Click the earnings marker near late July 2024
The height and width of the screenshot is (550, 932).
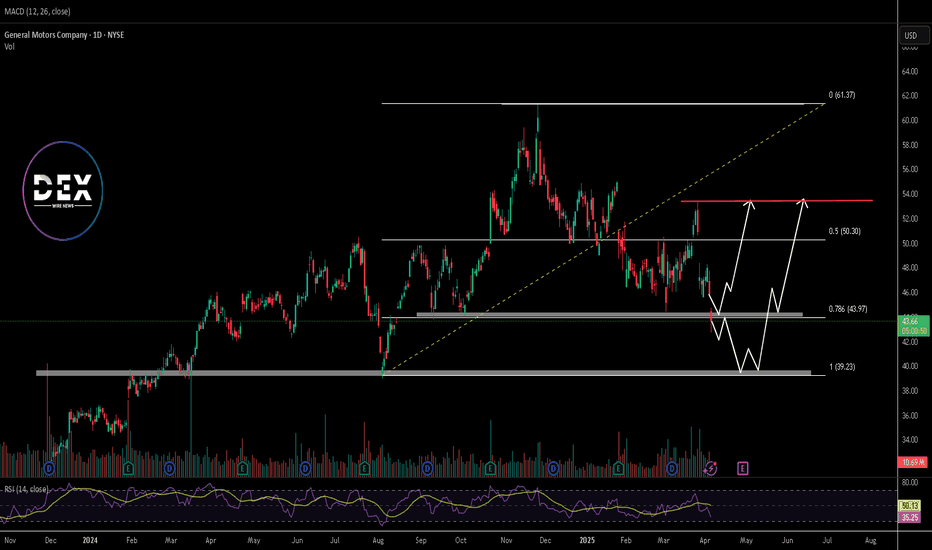[364, 469]
